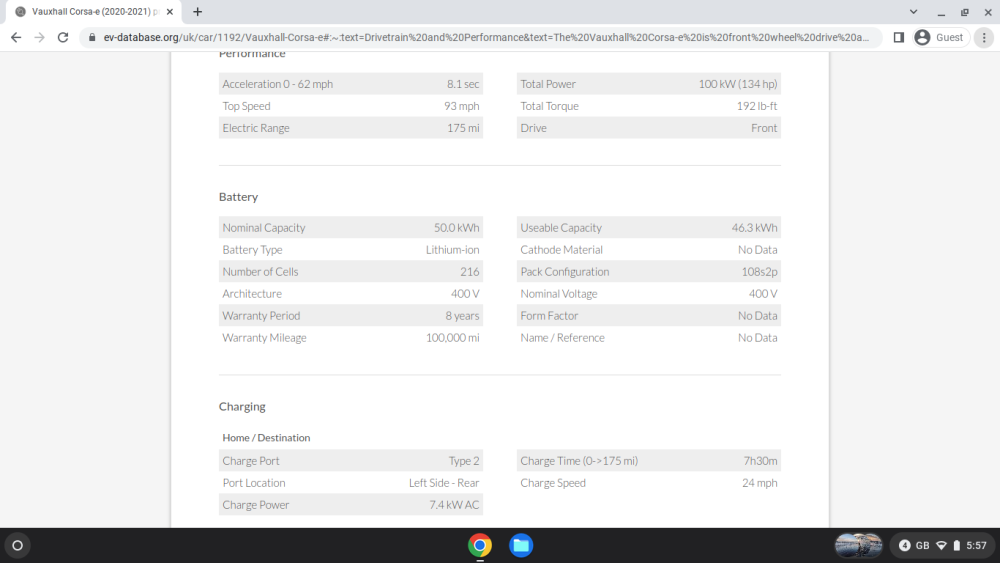Viewport: 1000px width, 563px height.
Task: Click the 'Top Speed' label
Action: 246,106
